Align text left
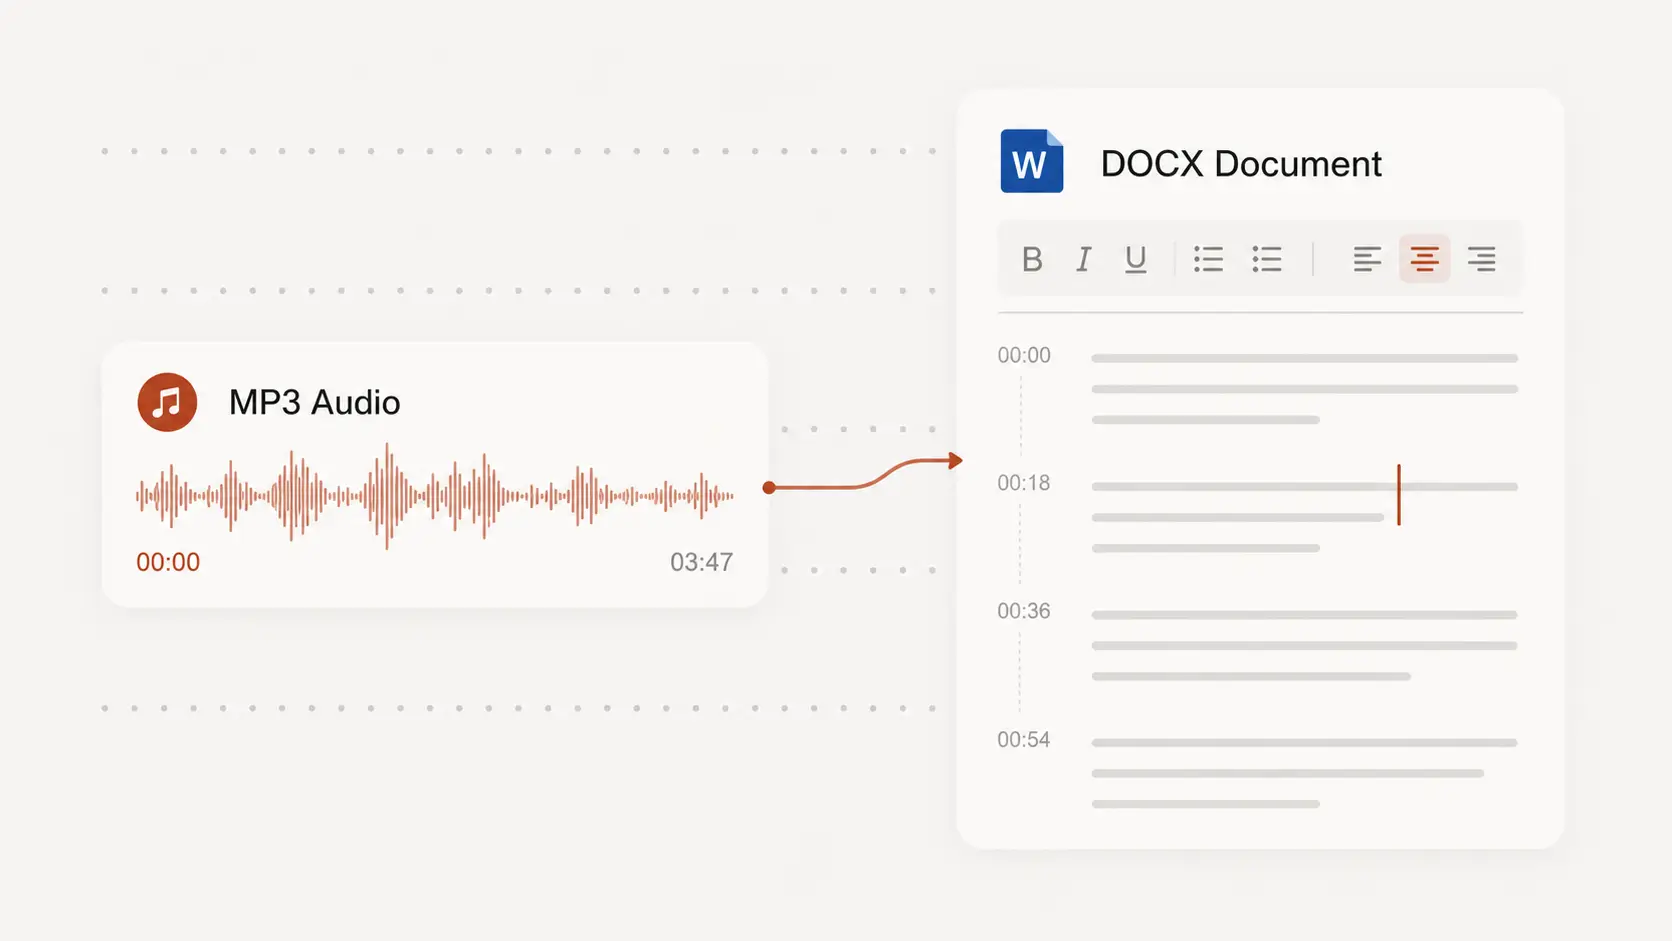Viewport: 1672px width, 941px height. (x=1367, y=259)
